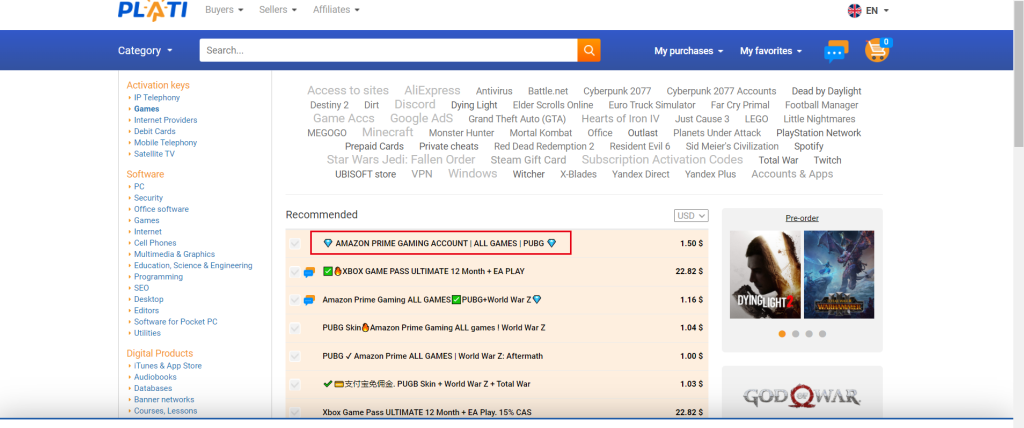Click the Software heading

(x=145, y=174)
